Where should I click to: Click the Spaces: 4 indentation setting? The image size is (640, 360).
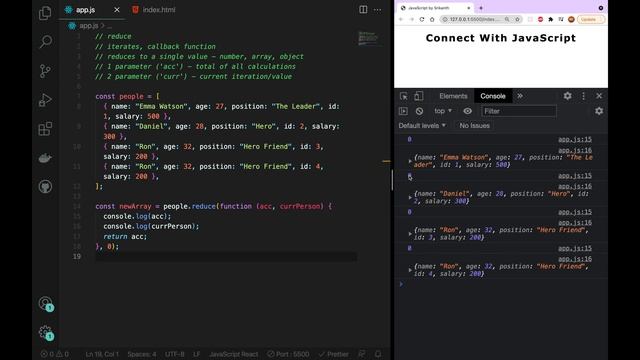pos(142,354)
